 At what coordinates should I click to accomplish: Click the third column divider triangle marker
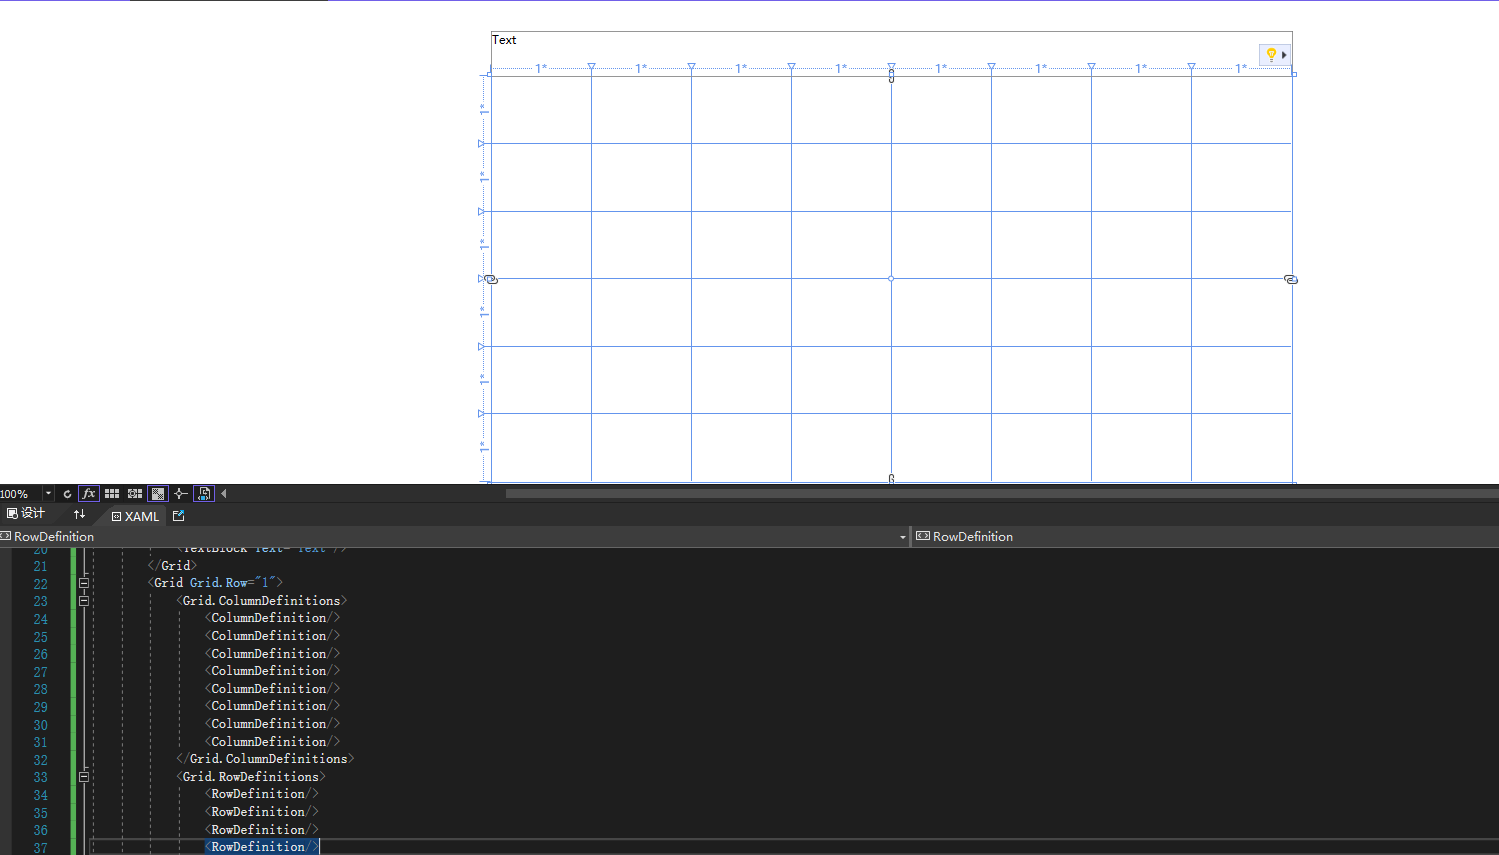point(791,67)
